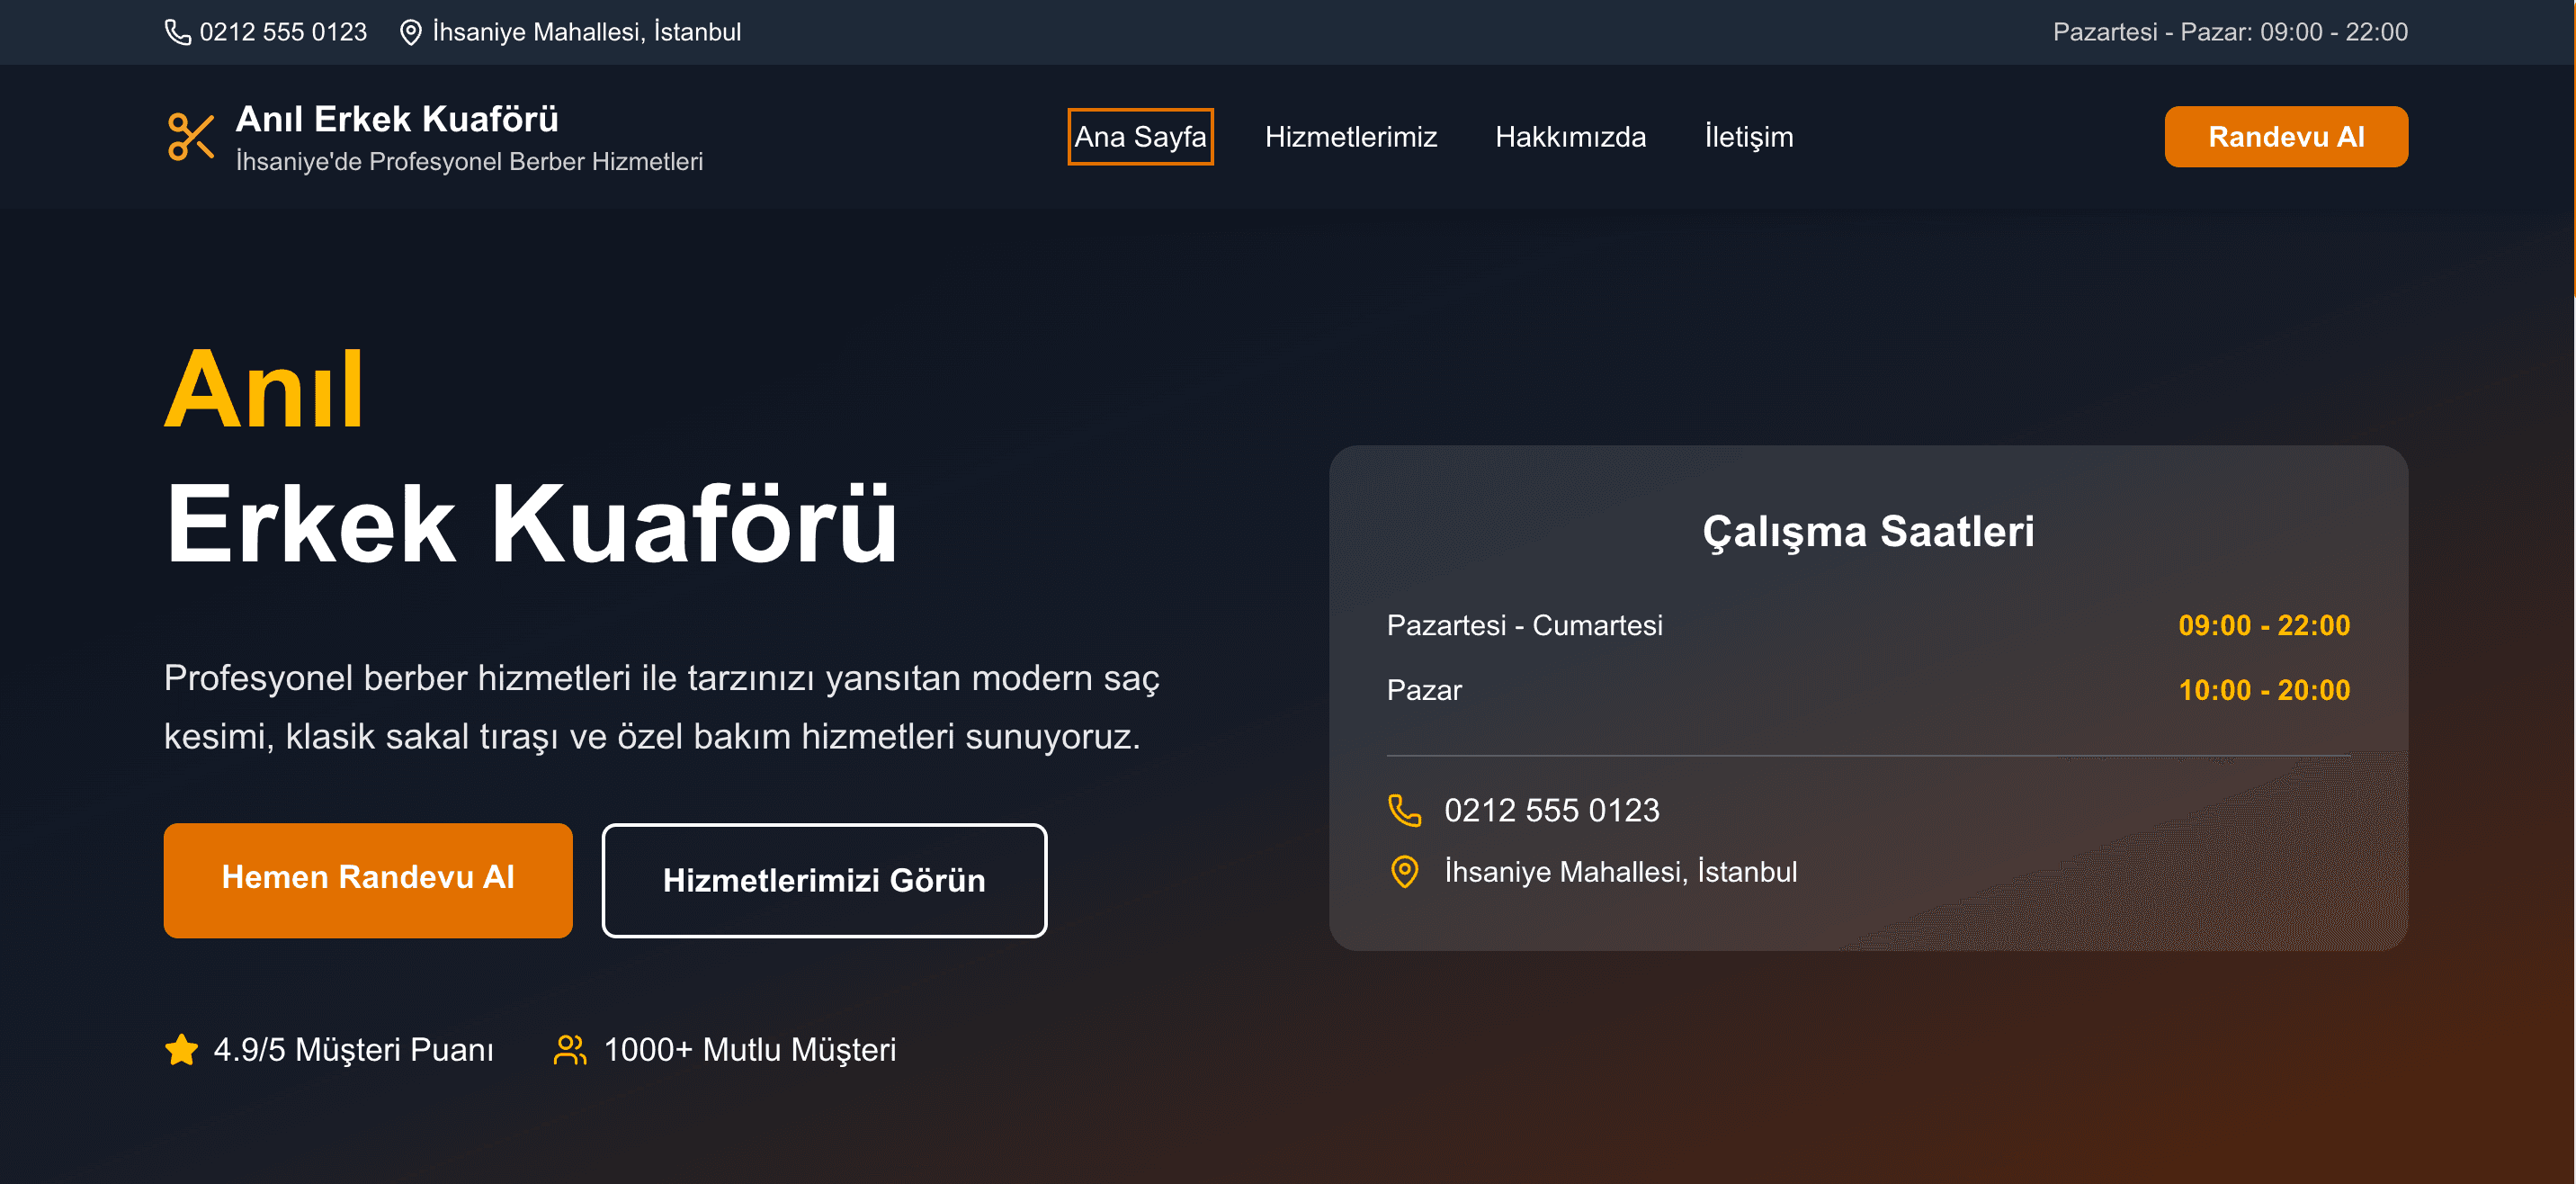This screenshot has width=2576, height=1184.
Task: Click the star icon beside customer rating
Action: (x=181, y=1050)
